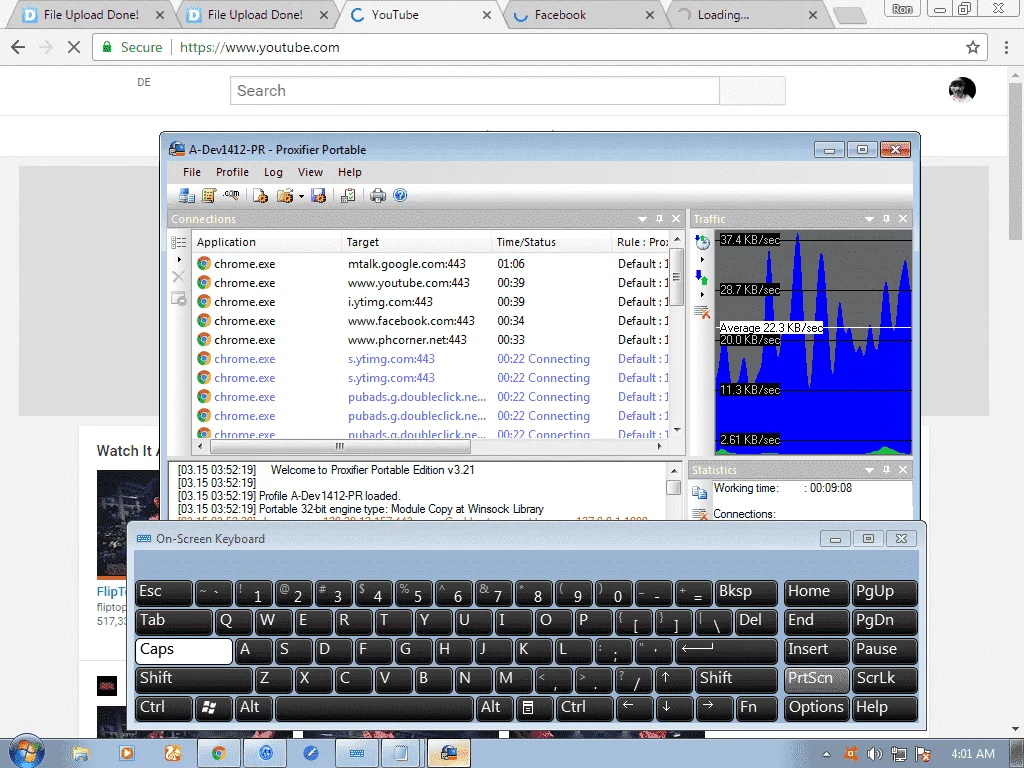Open the Statistics panel dropdown arrow
The width and height of the screenshot is (1024, 768).
tap(869, 470)
